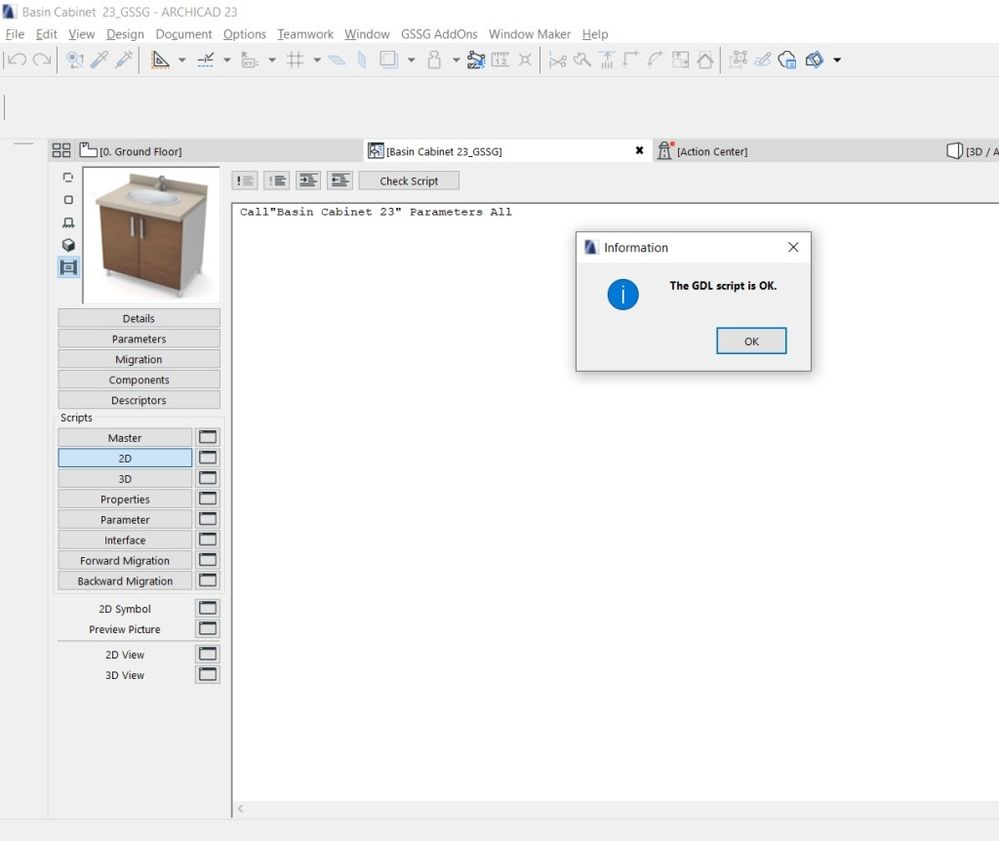Select the 3D cube preview icon
The height and width of the screenshot is (841, 999).
(68, 245)
